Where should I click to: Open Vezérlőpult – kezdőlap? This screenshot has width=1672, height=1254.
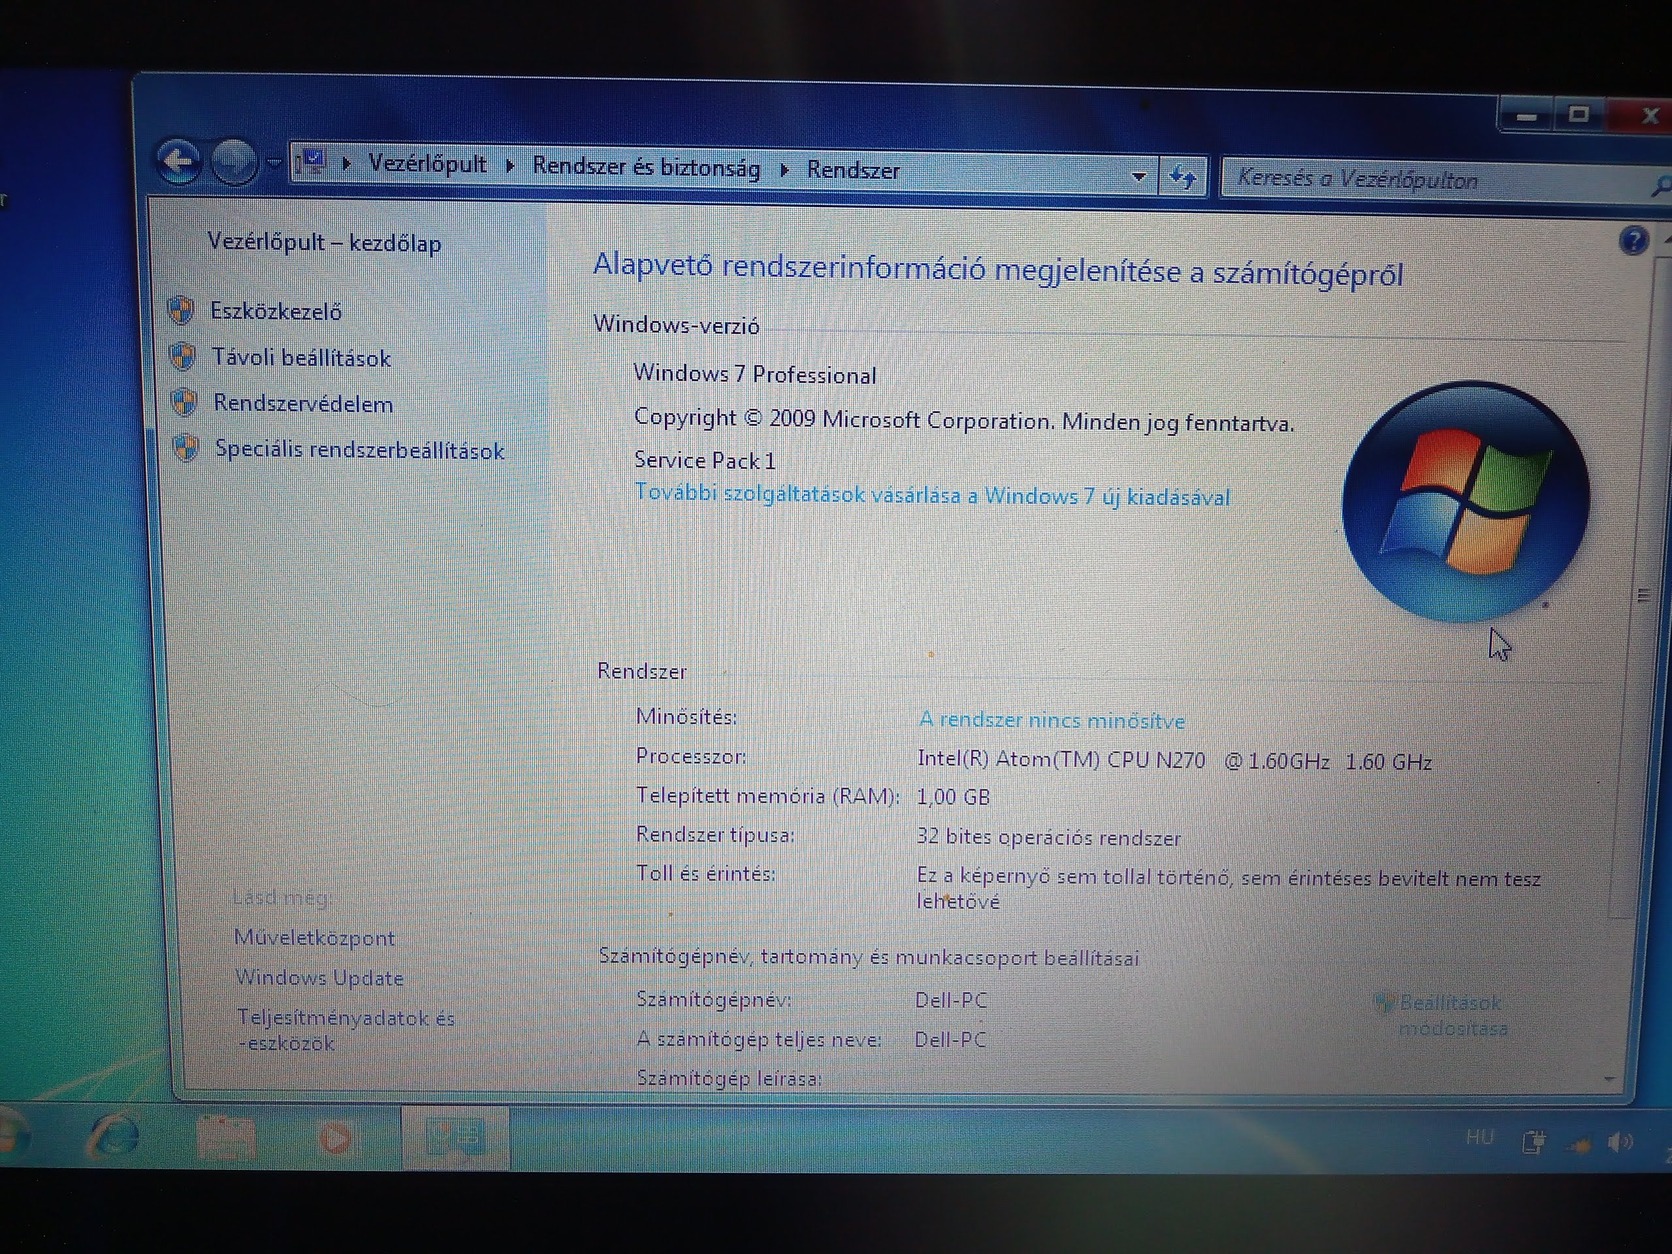tap(324, 242)
